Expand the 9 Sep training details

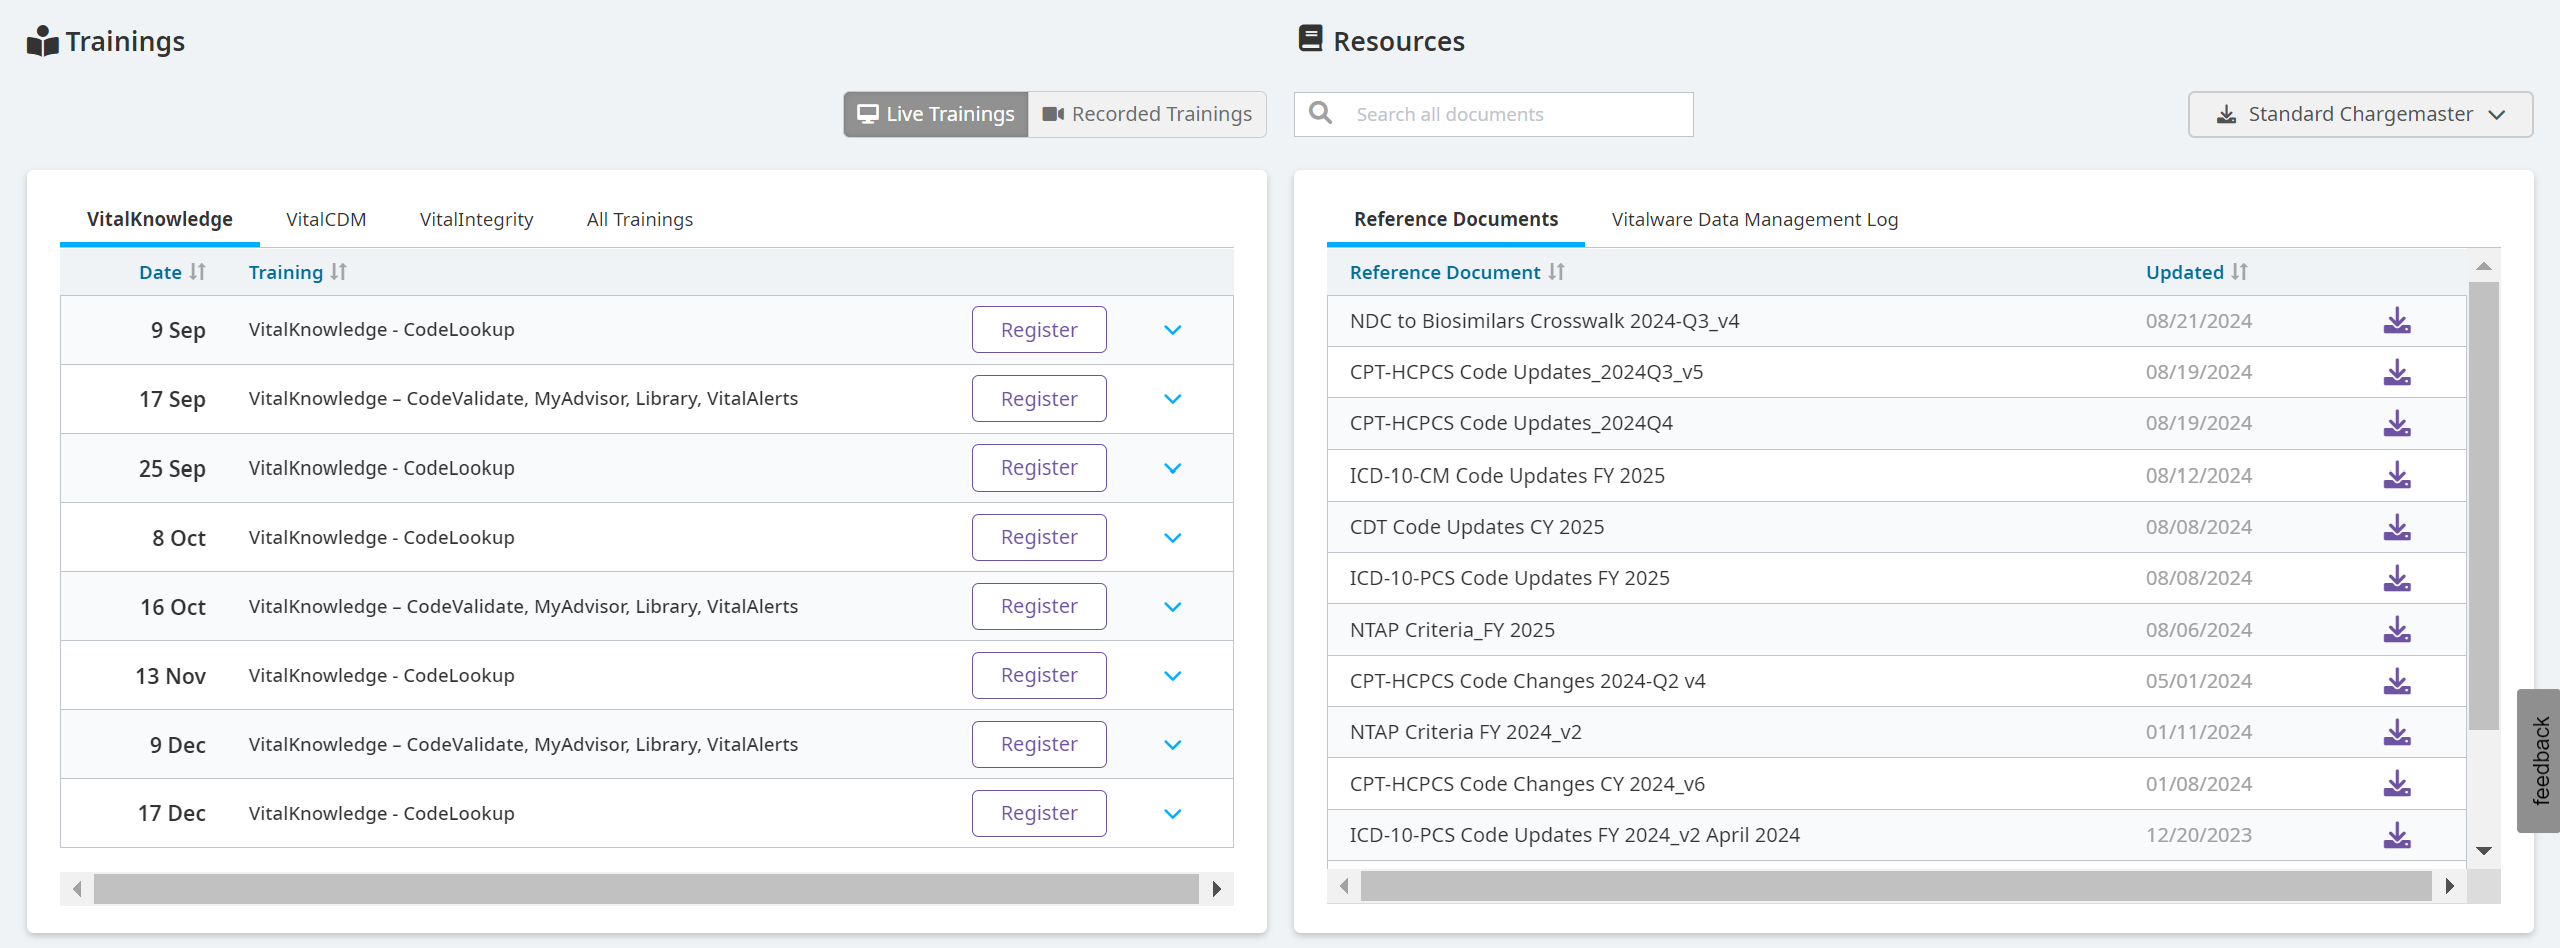click(1173, 330)
